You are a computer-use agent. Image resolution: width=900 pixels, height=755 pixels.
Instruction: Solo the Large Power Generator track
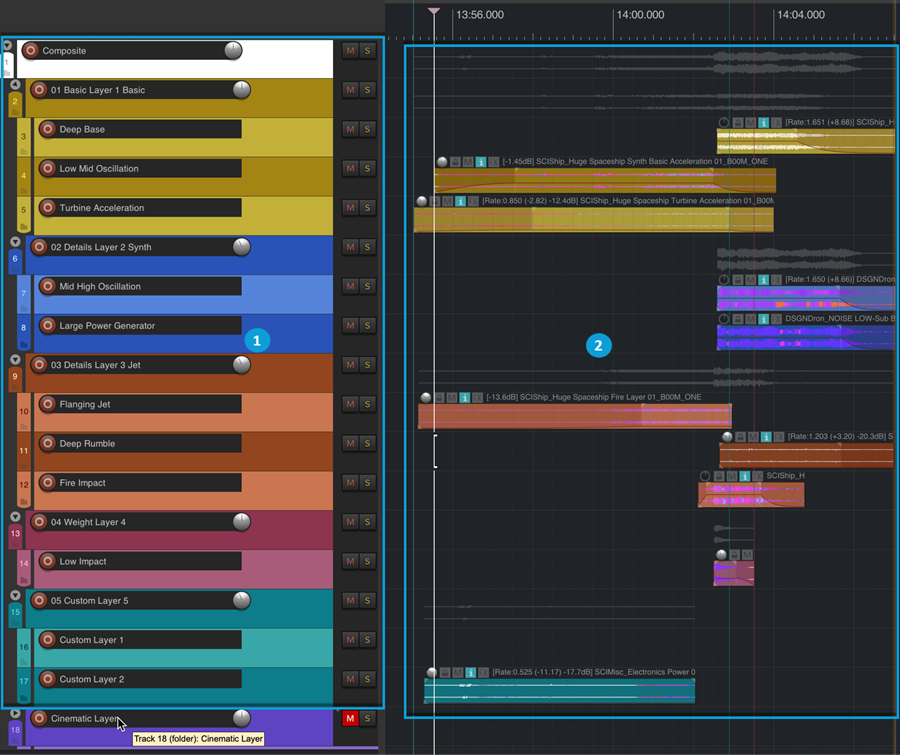coord(367,326)
